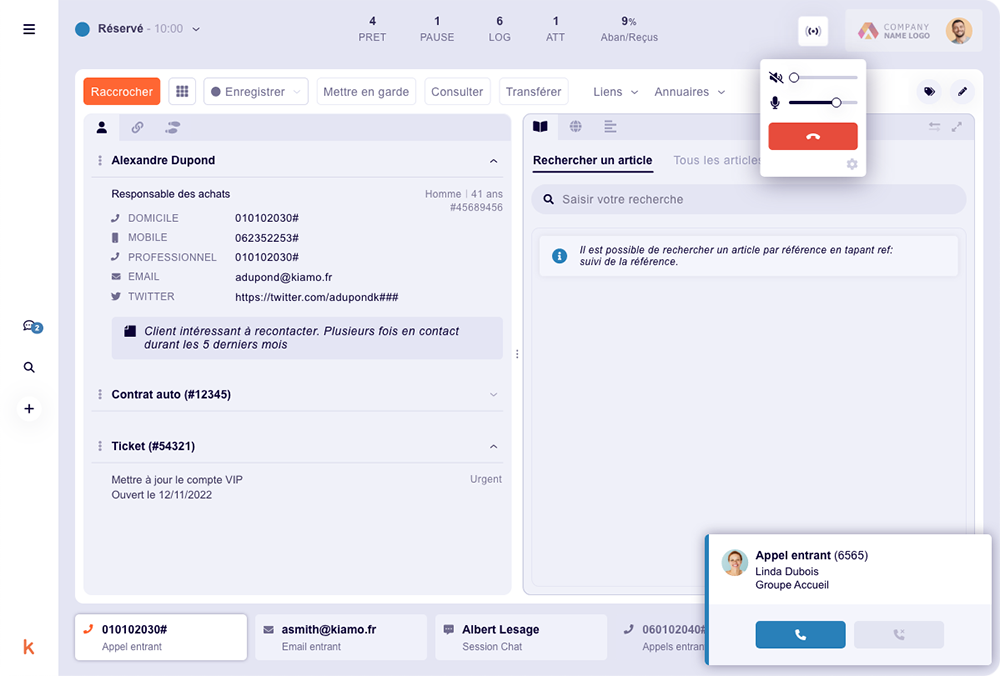Image resolution: width=1000 pixels, height=676 pixels.
Task: Click the email adupond@kiamo.fr
Action: [x=283, y=277]
